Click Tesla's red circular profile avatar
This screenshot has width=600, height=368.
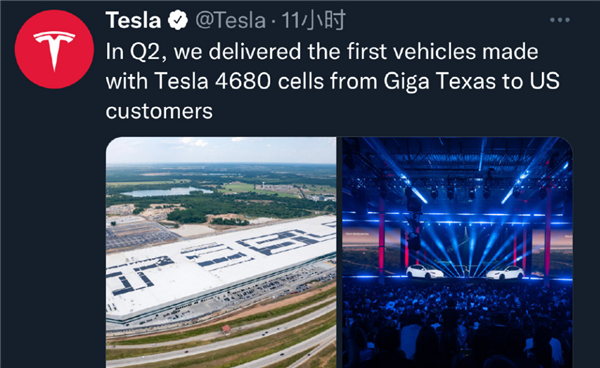coord(54,49)
